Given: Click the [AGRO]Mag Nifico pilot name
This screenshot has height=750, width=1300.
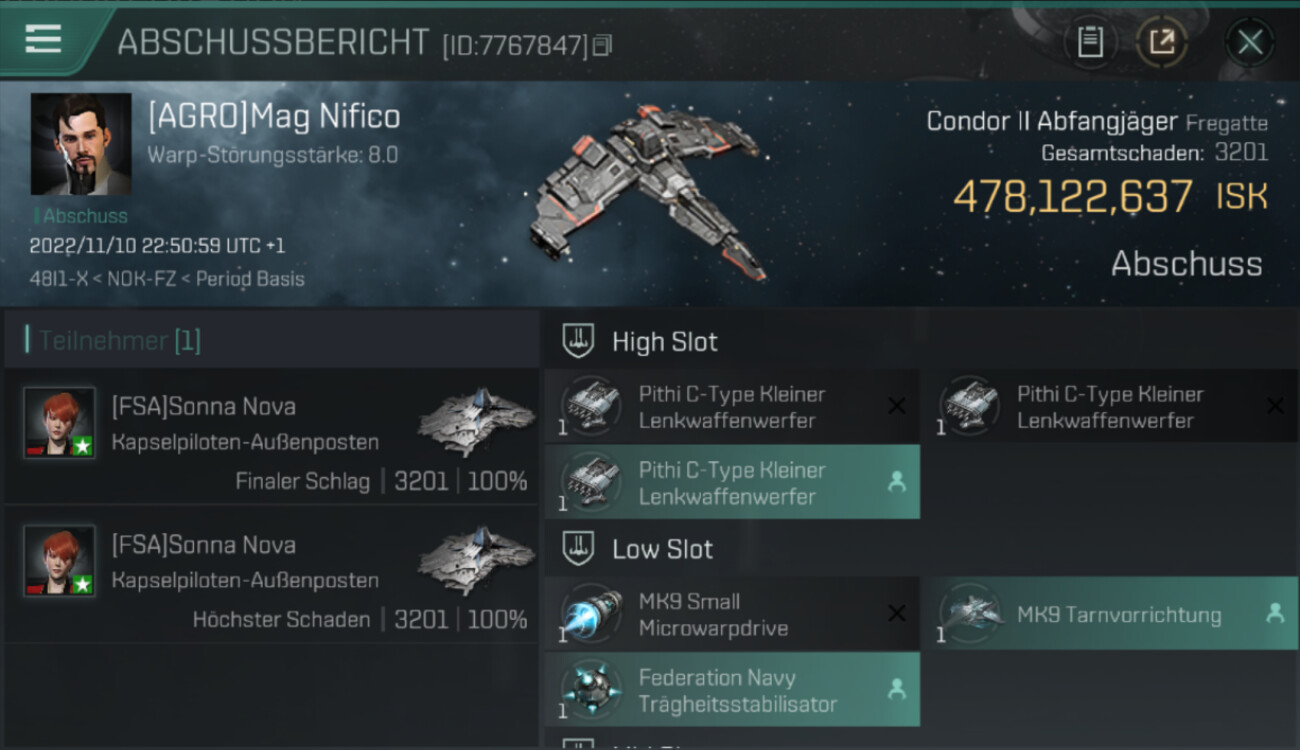Looking at the screenshot, I should tap(274, 117).
